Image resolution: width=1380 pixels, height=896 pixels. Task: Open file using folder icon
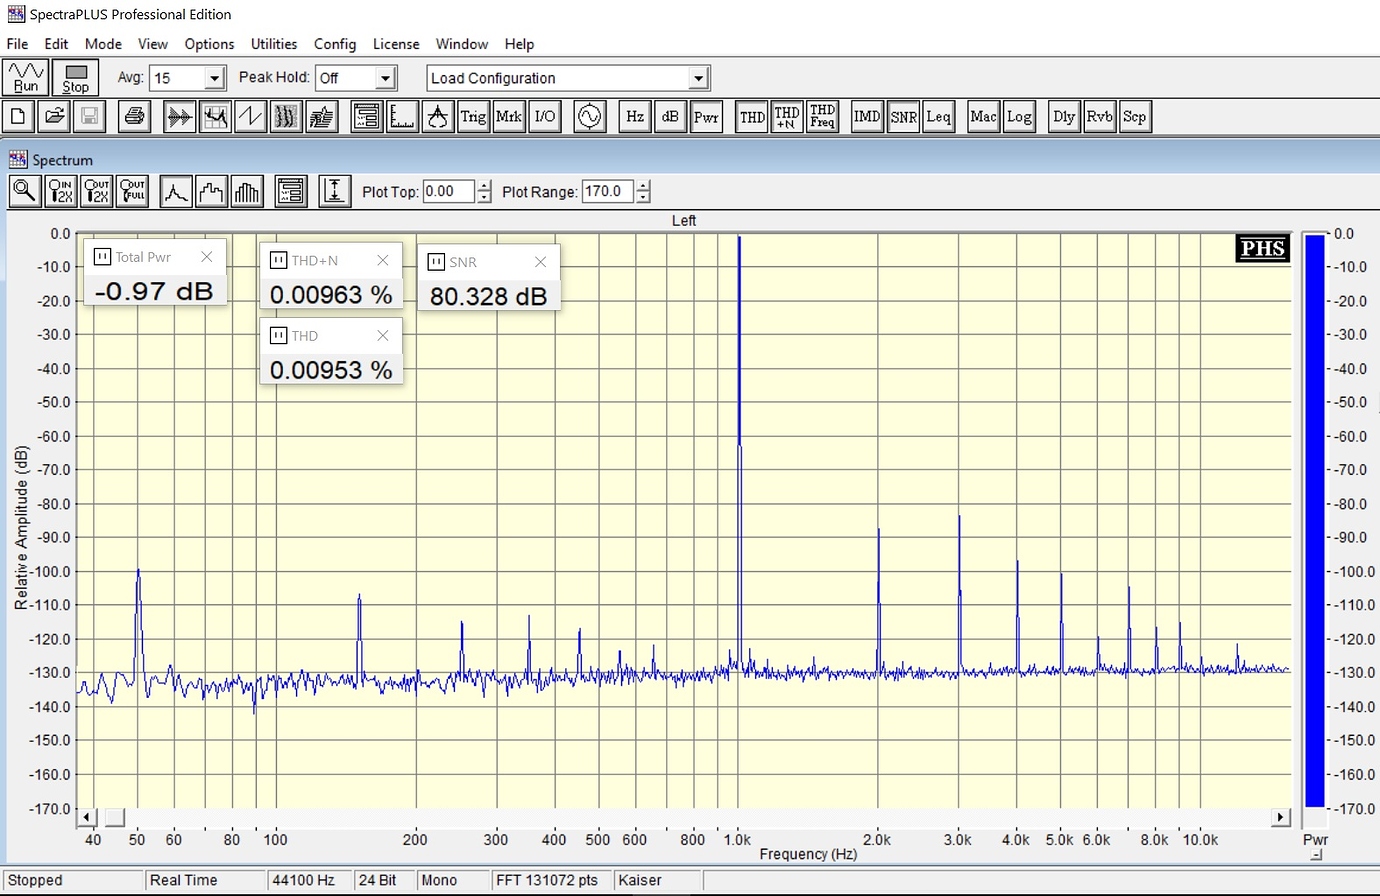pyautogui.click(x=55, y=117)
